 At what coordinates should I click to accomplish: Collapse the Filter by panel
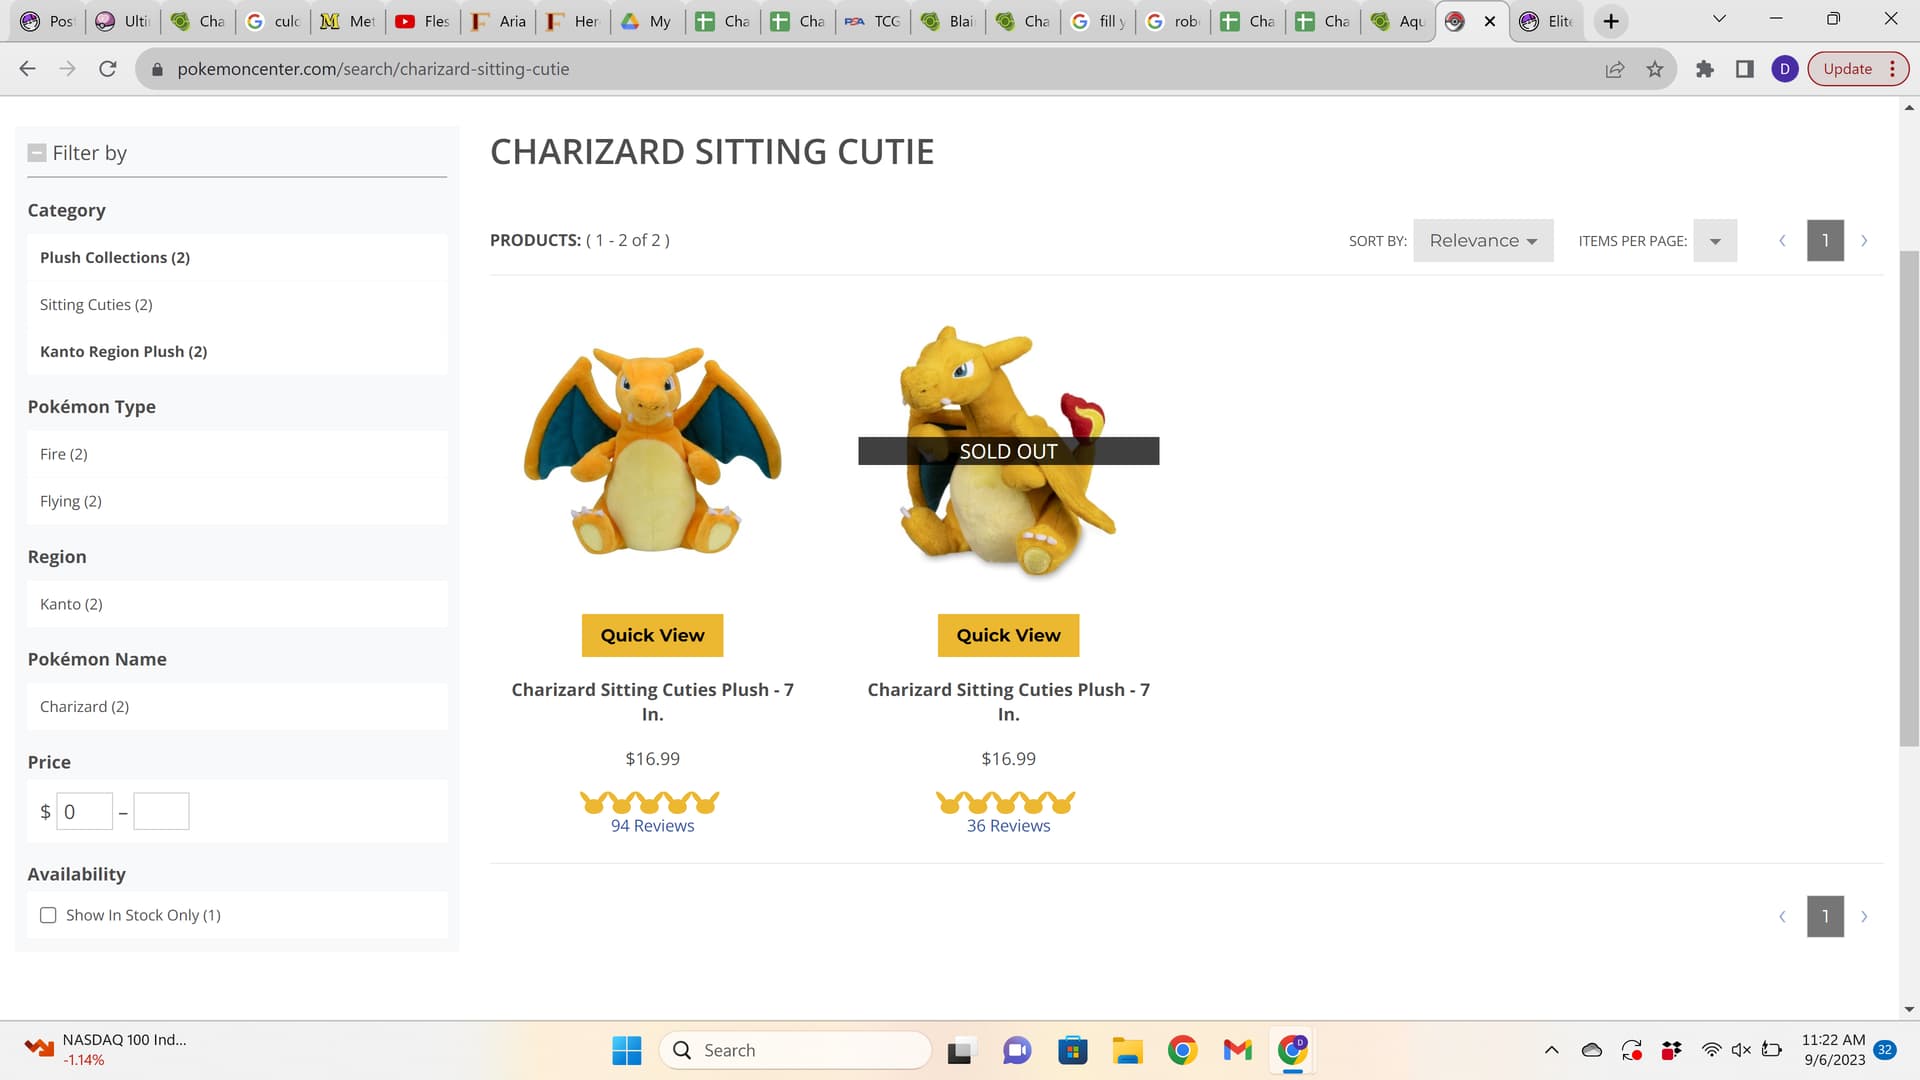point(37,153)
